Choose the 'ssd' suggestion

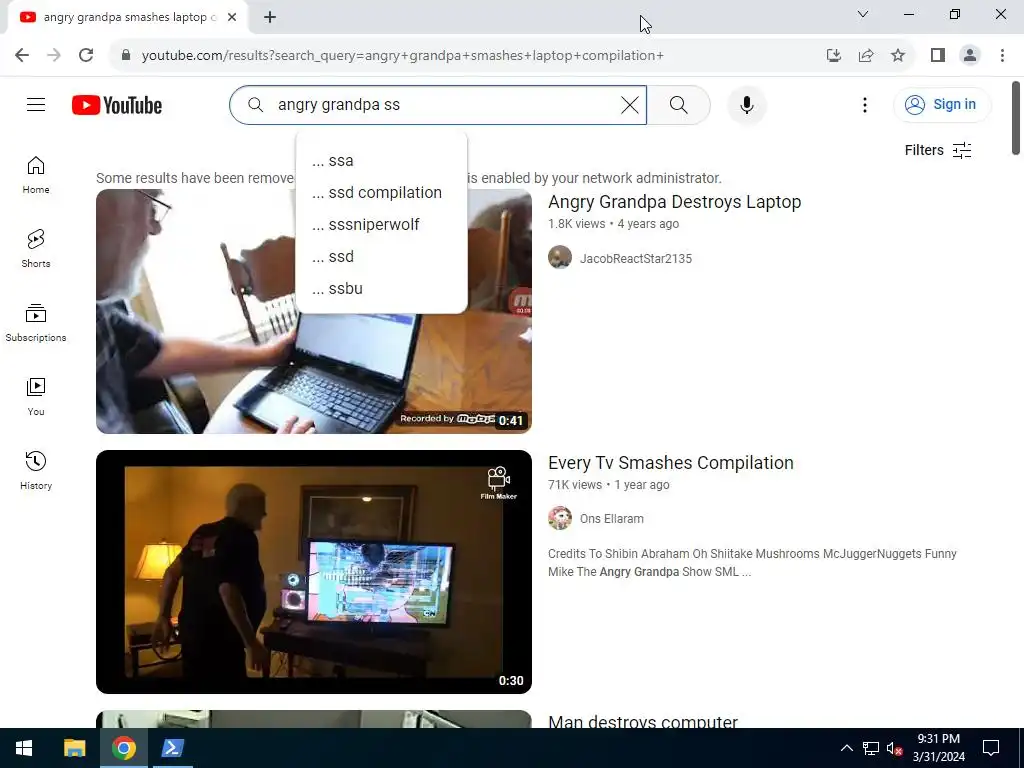pyautogui.click(x=381, y=257)
